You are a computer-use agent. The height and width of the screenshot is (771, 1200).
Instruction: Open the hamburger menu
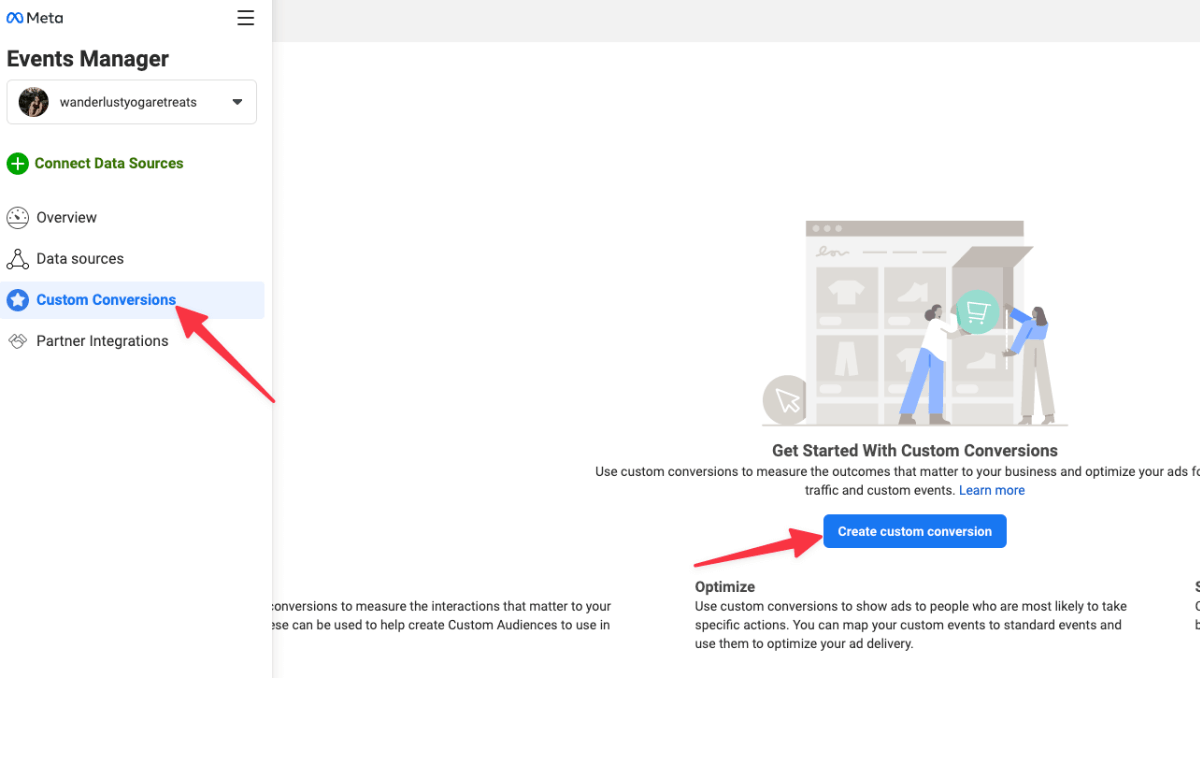[x=245, y=17]
